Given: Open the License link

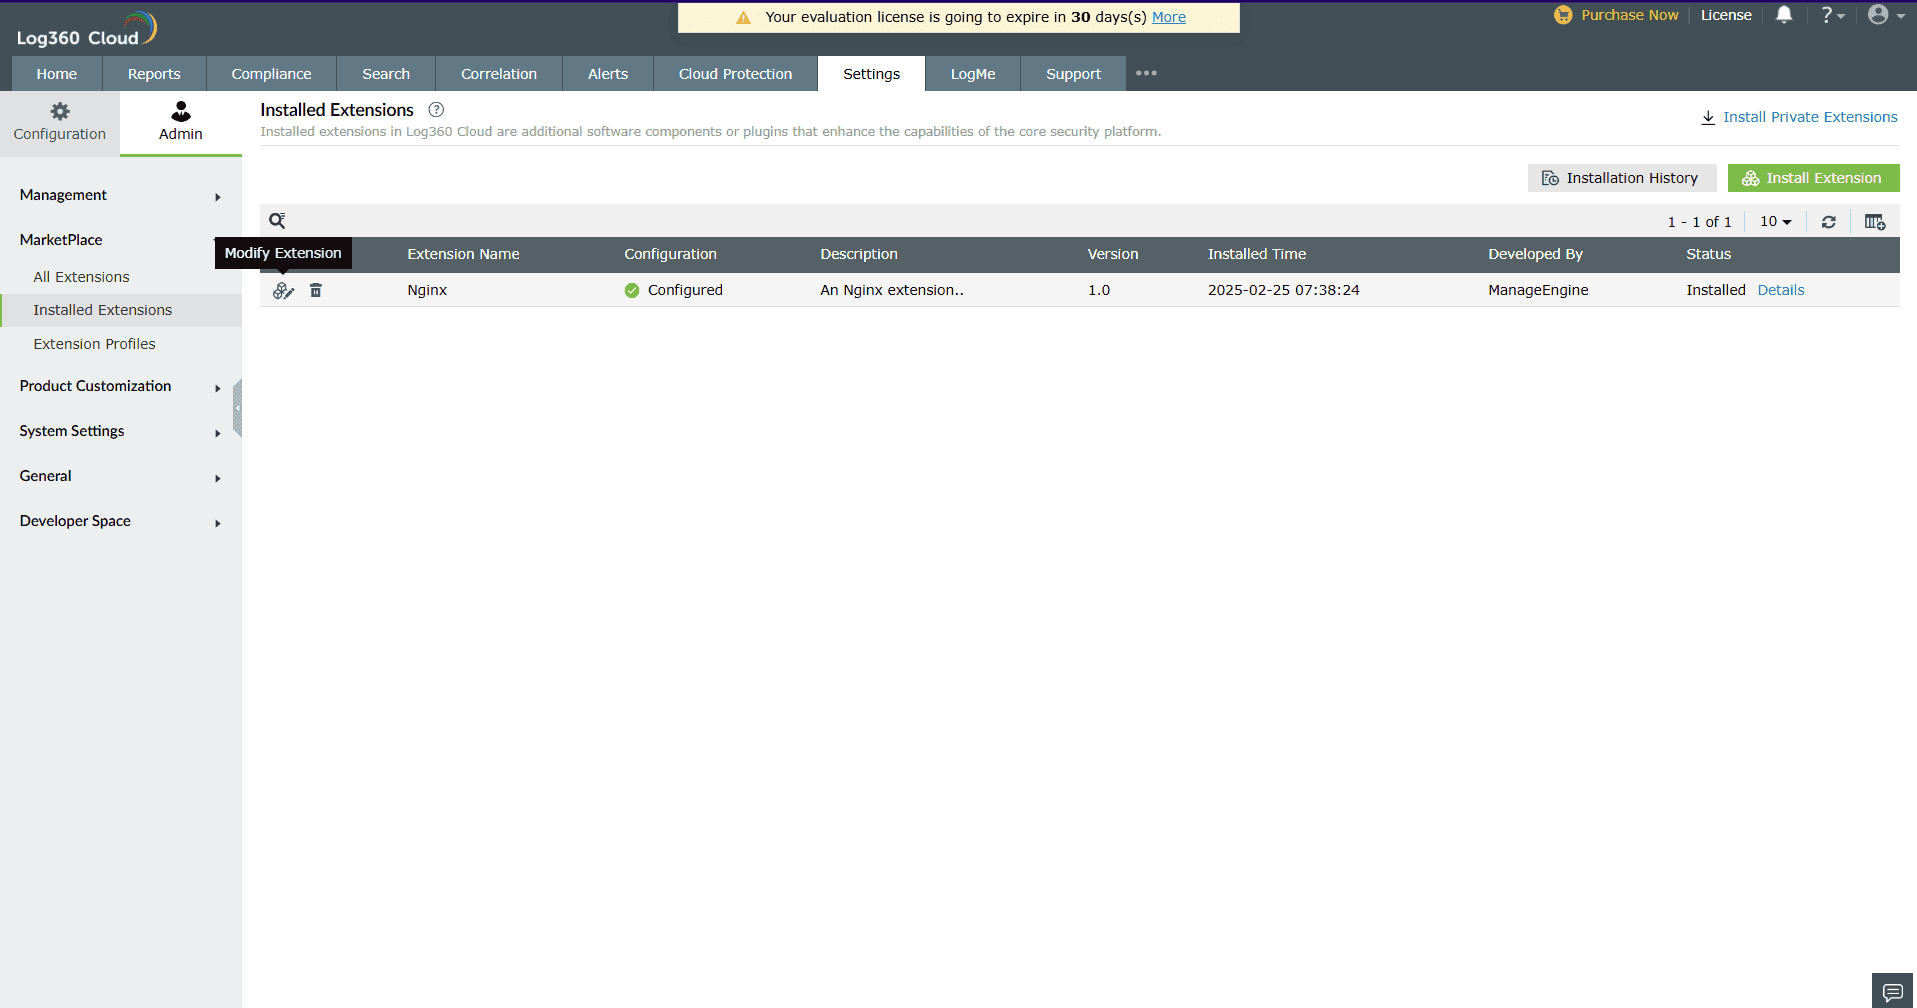Looking at the screenshot, I should pos(1726,15).
